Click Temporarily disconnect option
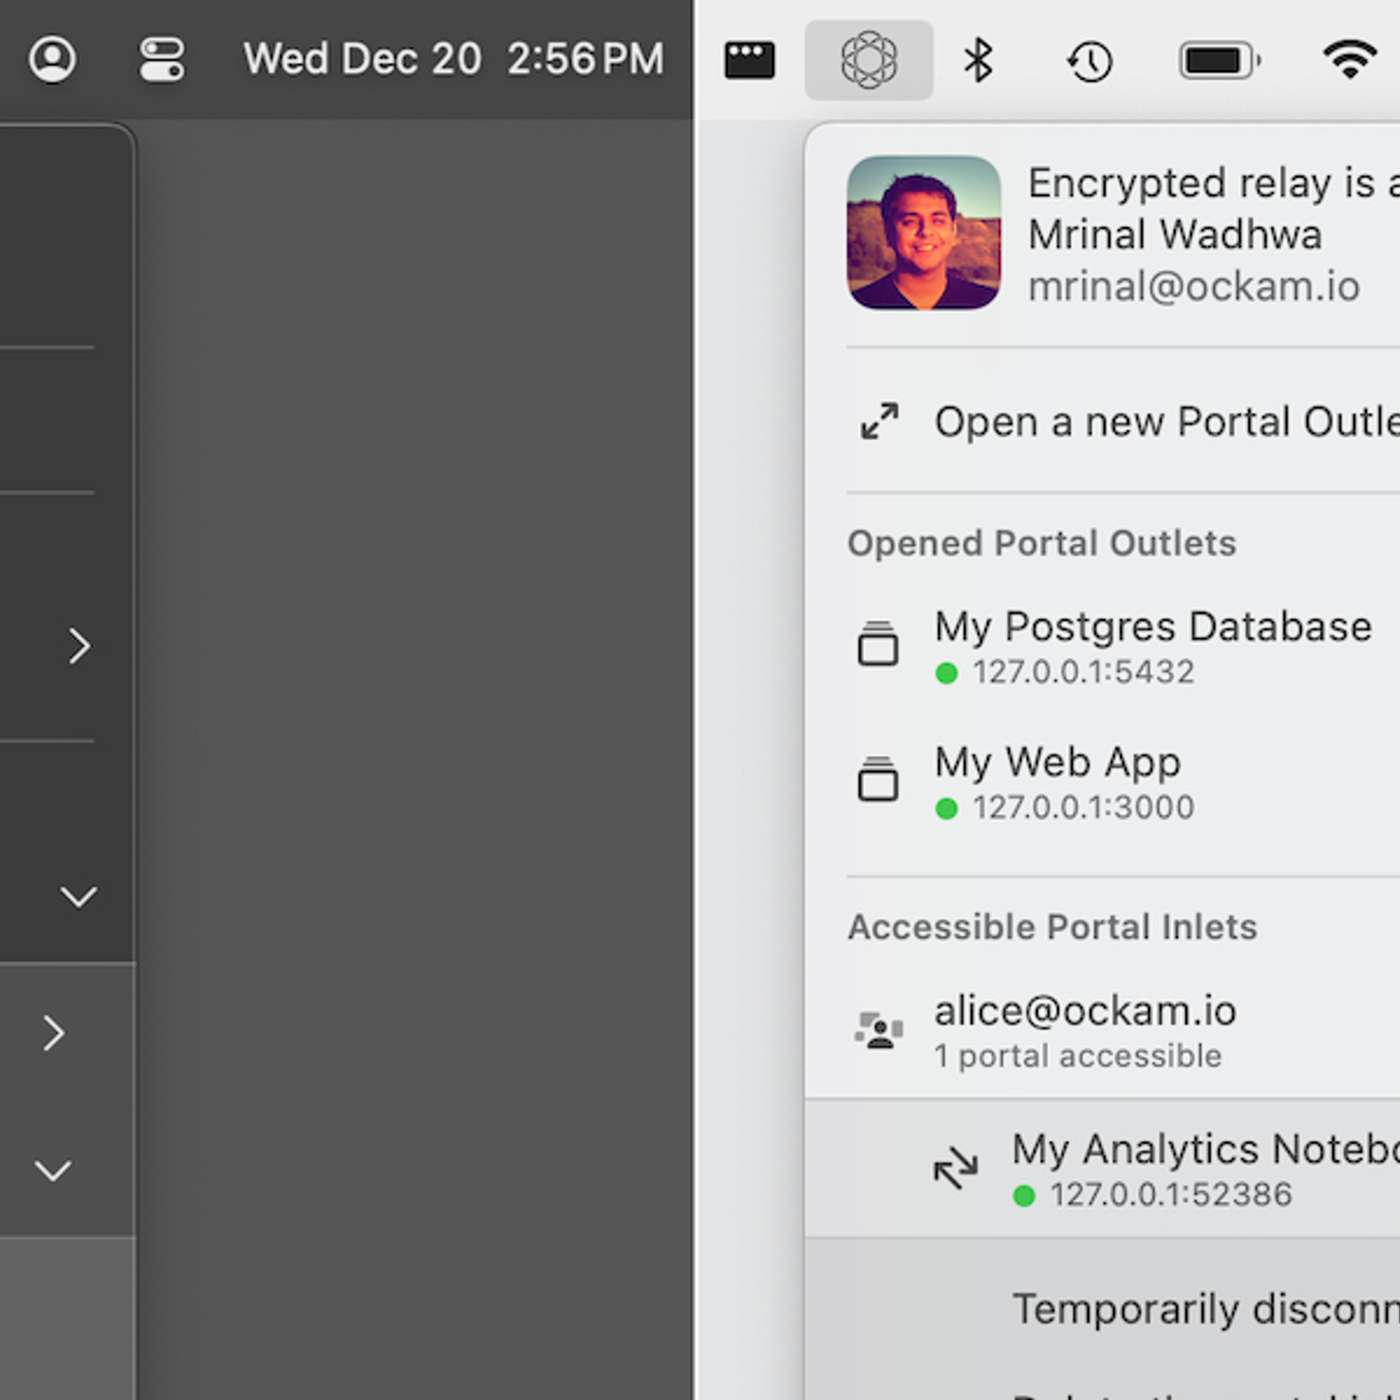Image resolution: width=1400 pixels, height=1400 pixels. pos(1204,1308)
